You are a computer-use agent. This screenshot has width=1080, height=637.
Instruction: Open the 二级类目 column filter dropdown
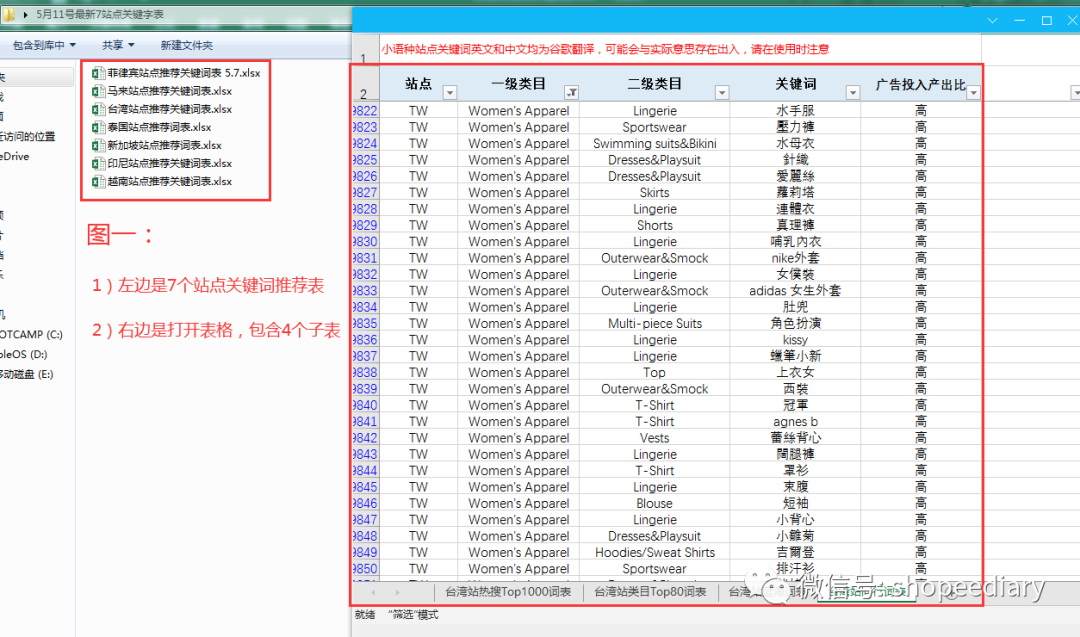coord(722,92)
